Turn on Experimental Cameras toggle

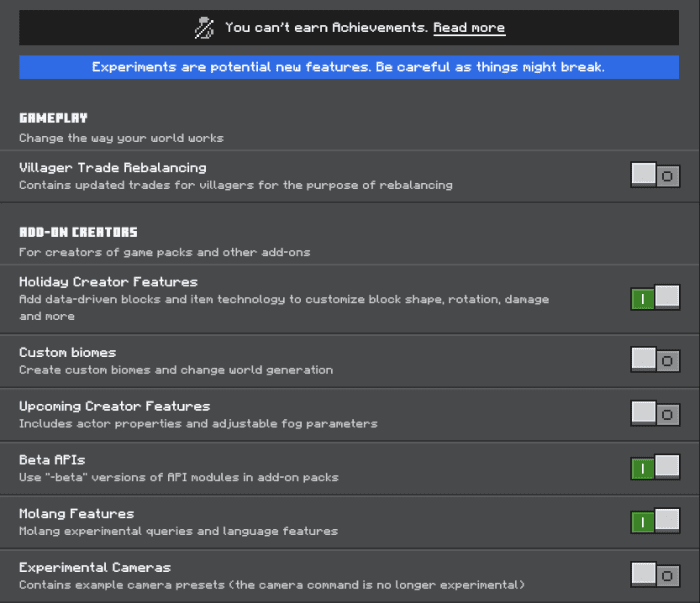tap(655, 574)
